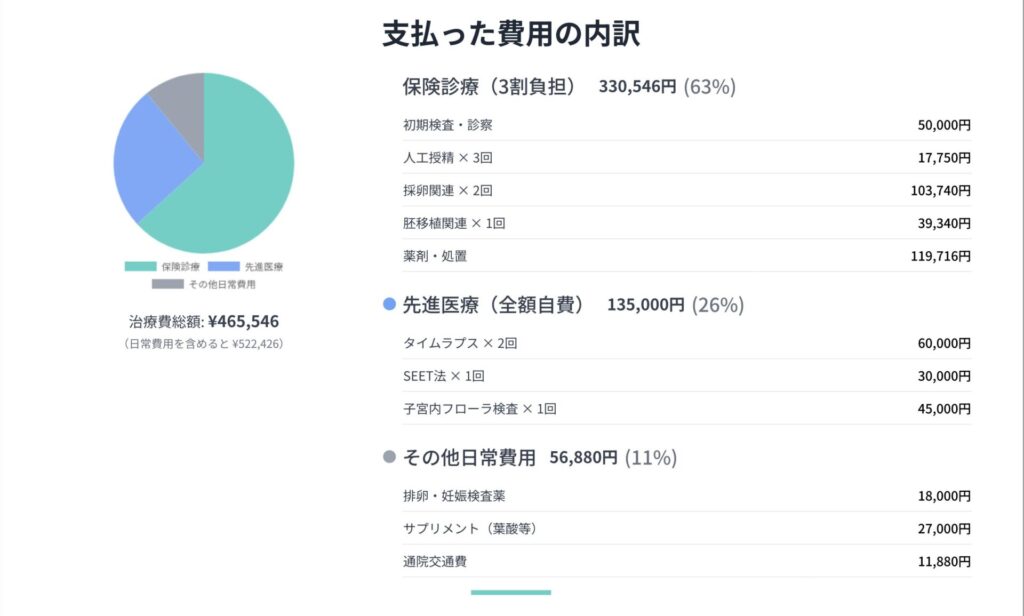
Task: Click the その他日常費用 legend label text
Action: pos(222,284)
